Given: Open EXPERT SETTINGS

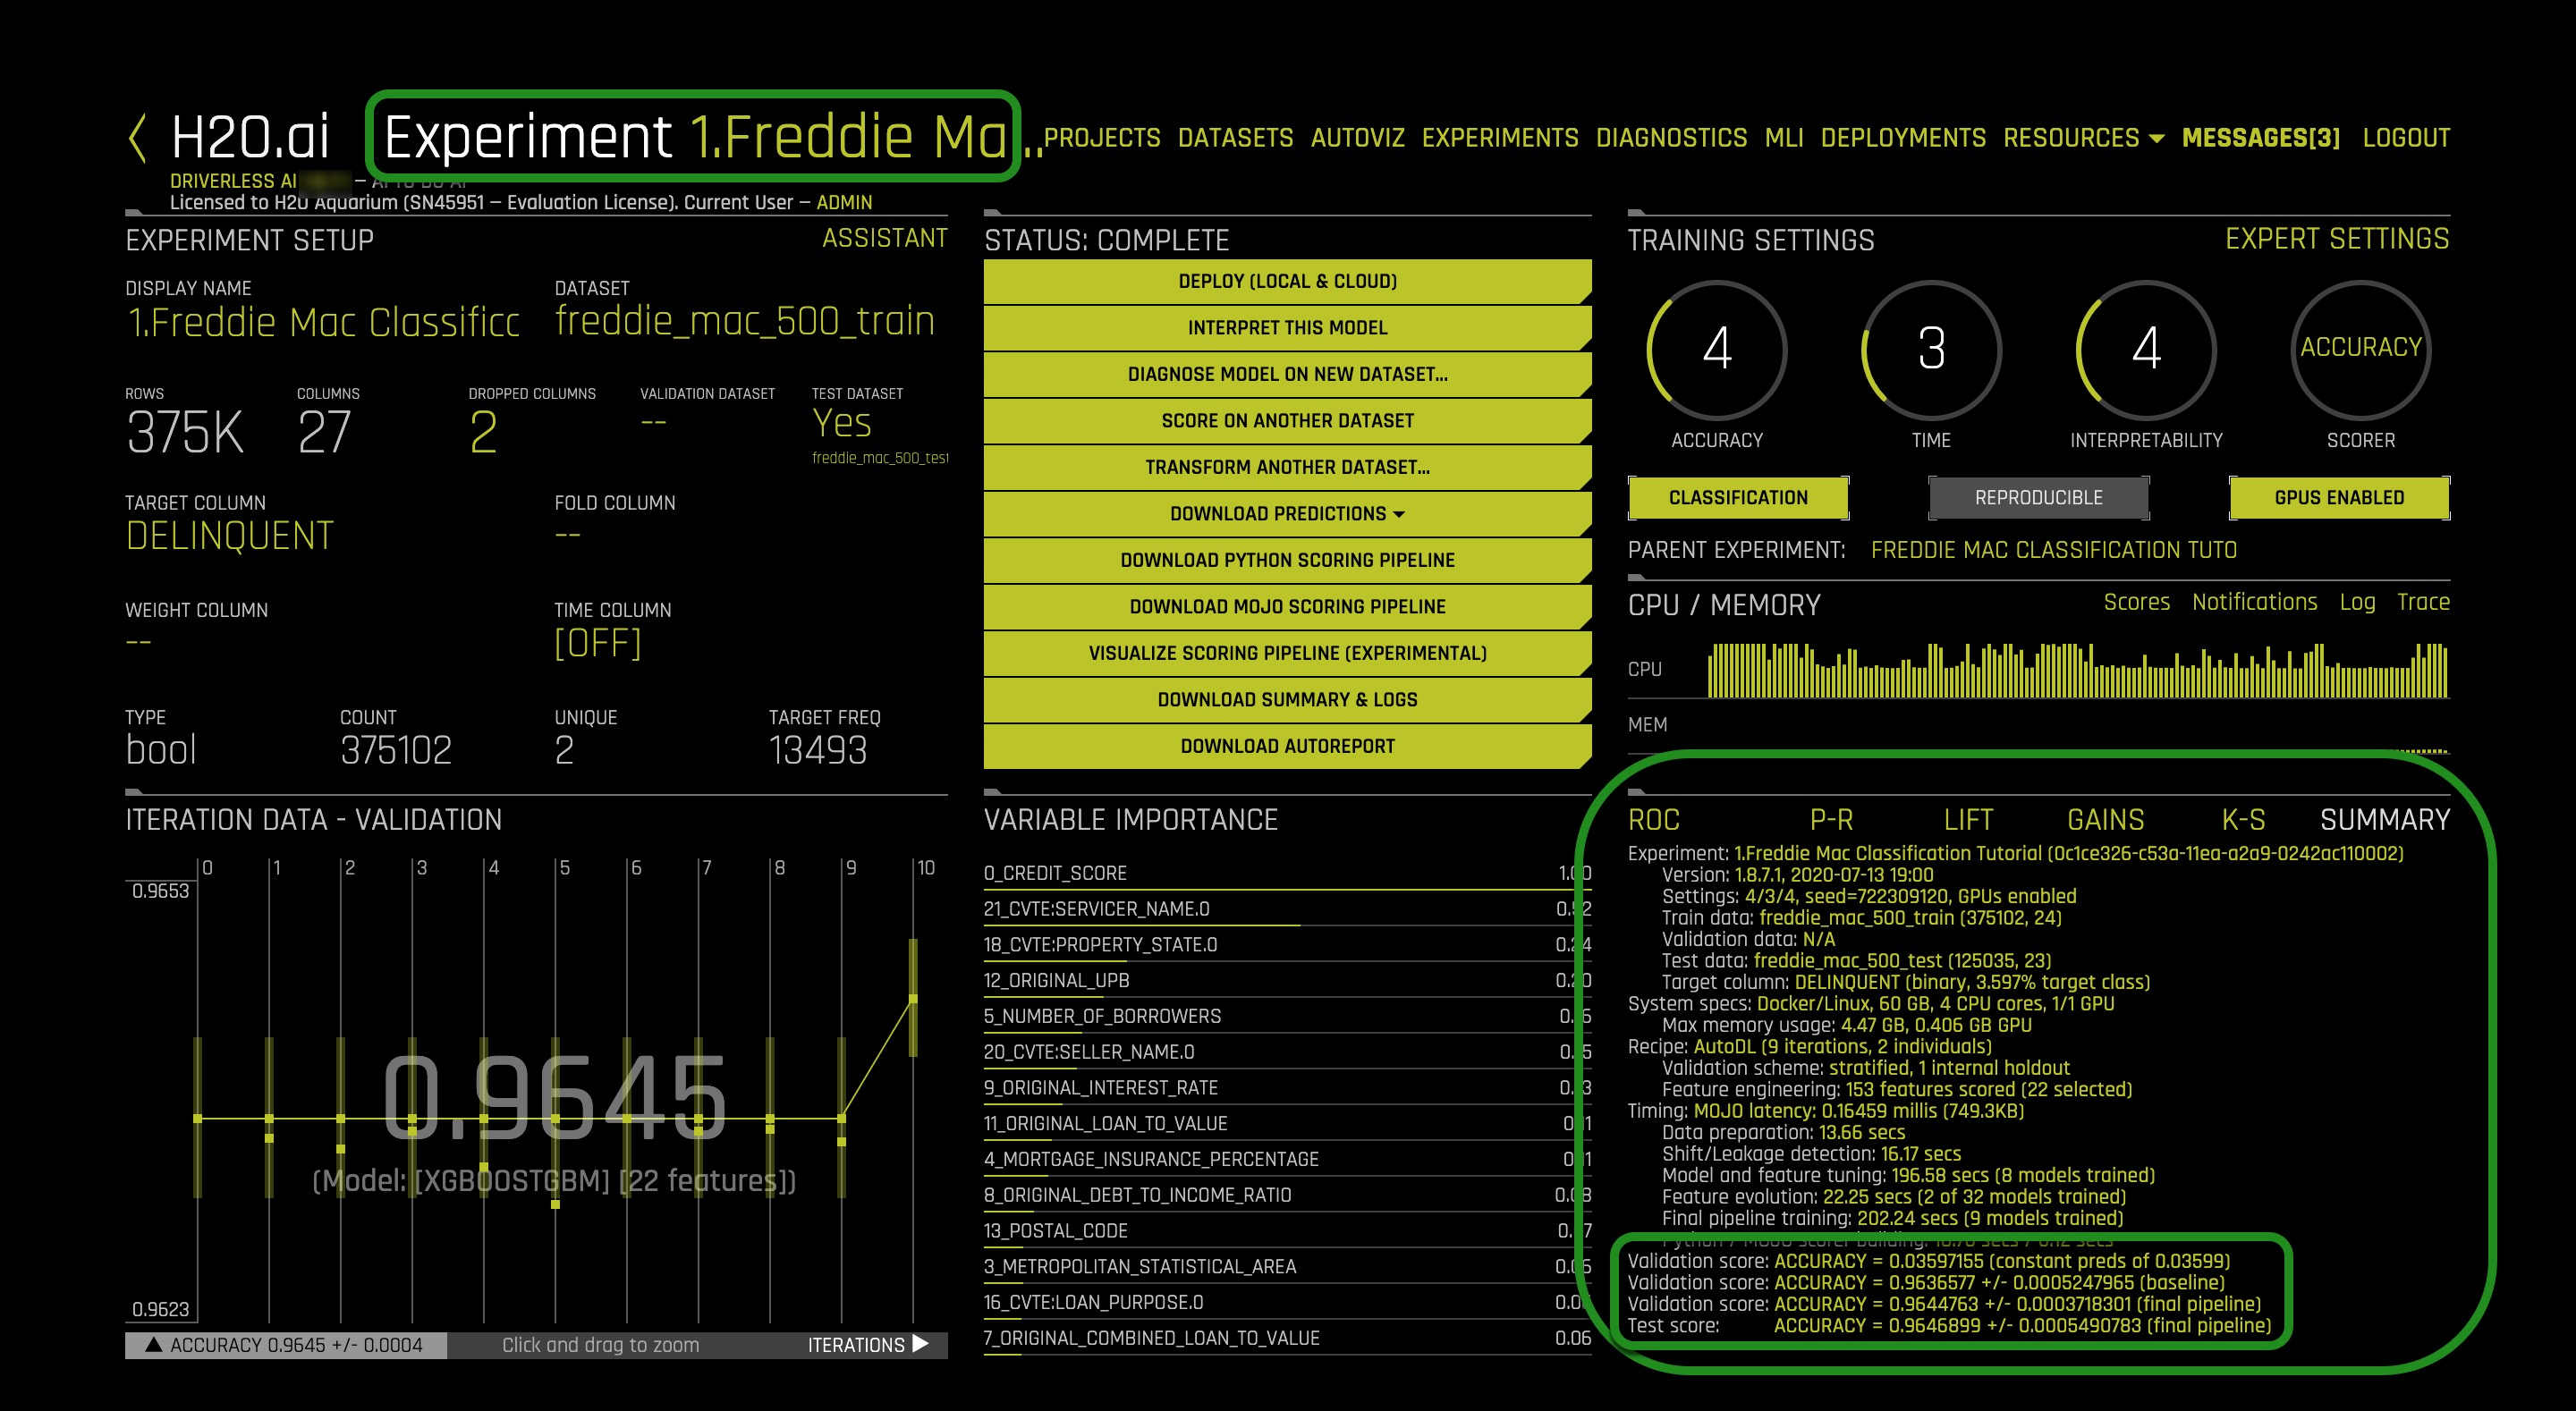Looking at the screenshot, I should pos(2336,238).
